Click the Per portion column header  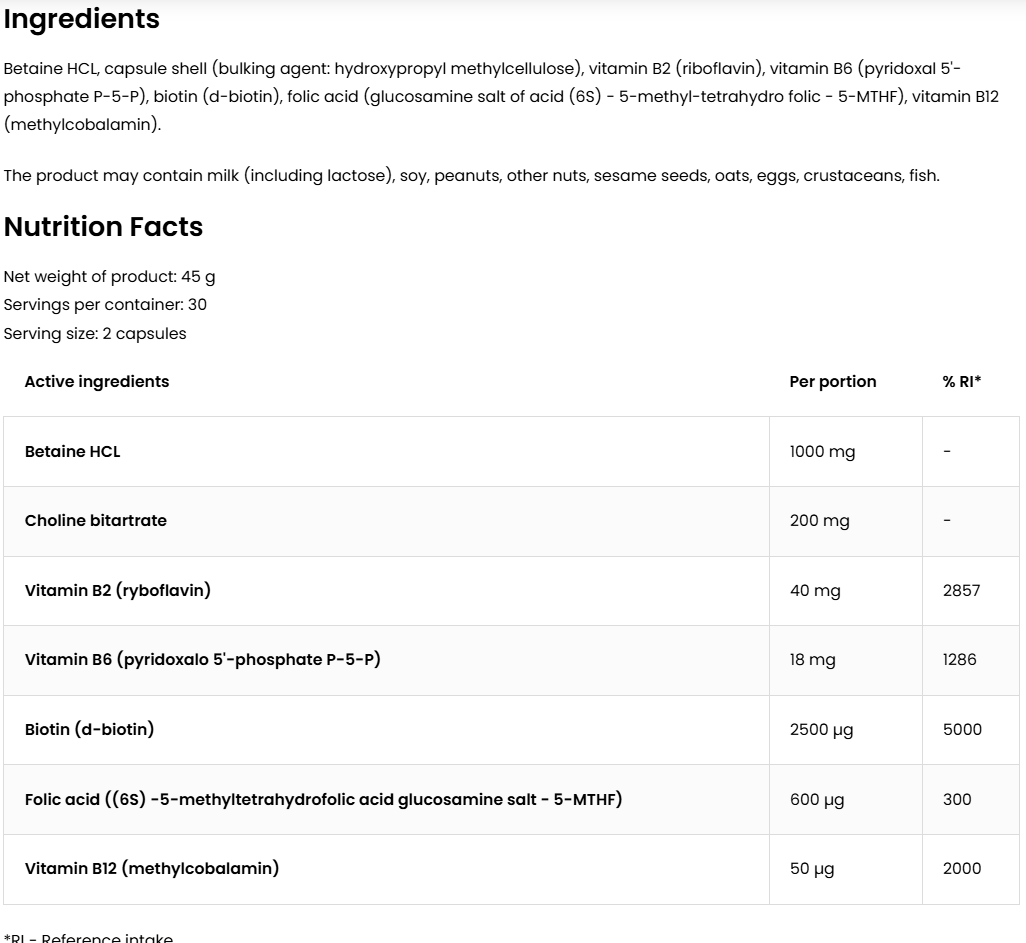point(833,382)
